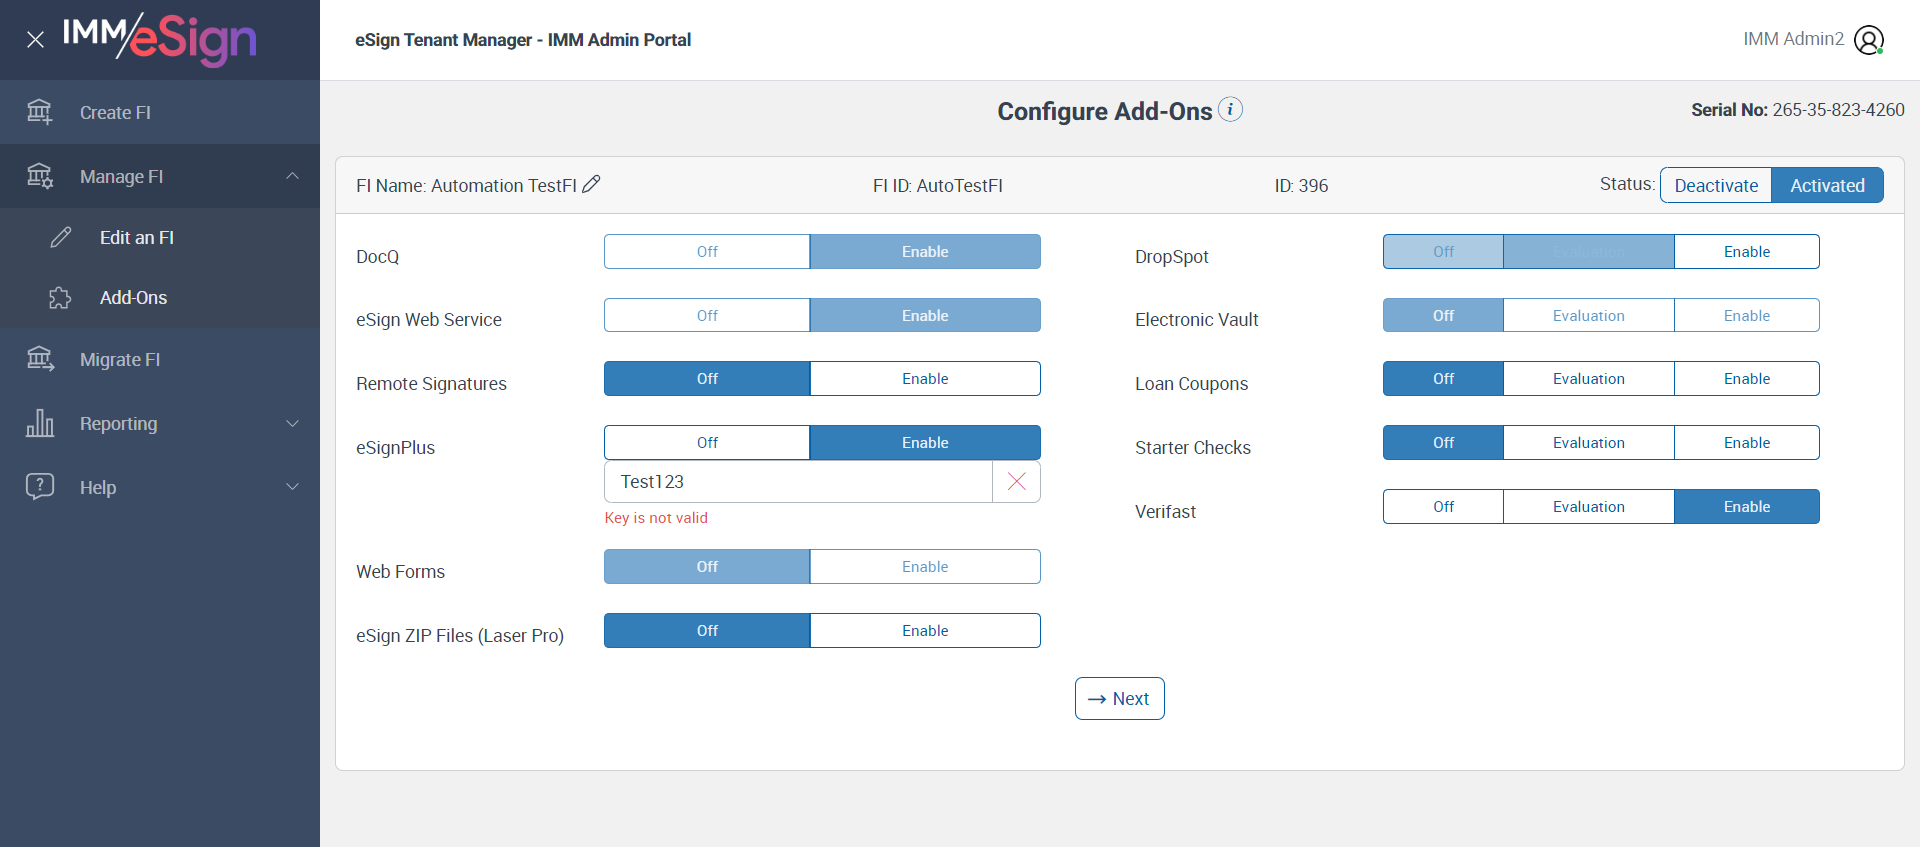This screenshot has width=1920, height=847.
Task: Go to the Migrate FI menu item
Action: 120,360
